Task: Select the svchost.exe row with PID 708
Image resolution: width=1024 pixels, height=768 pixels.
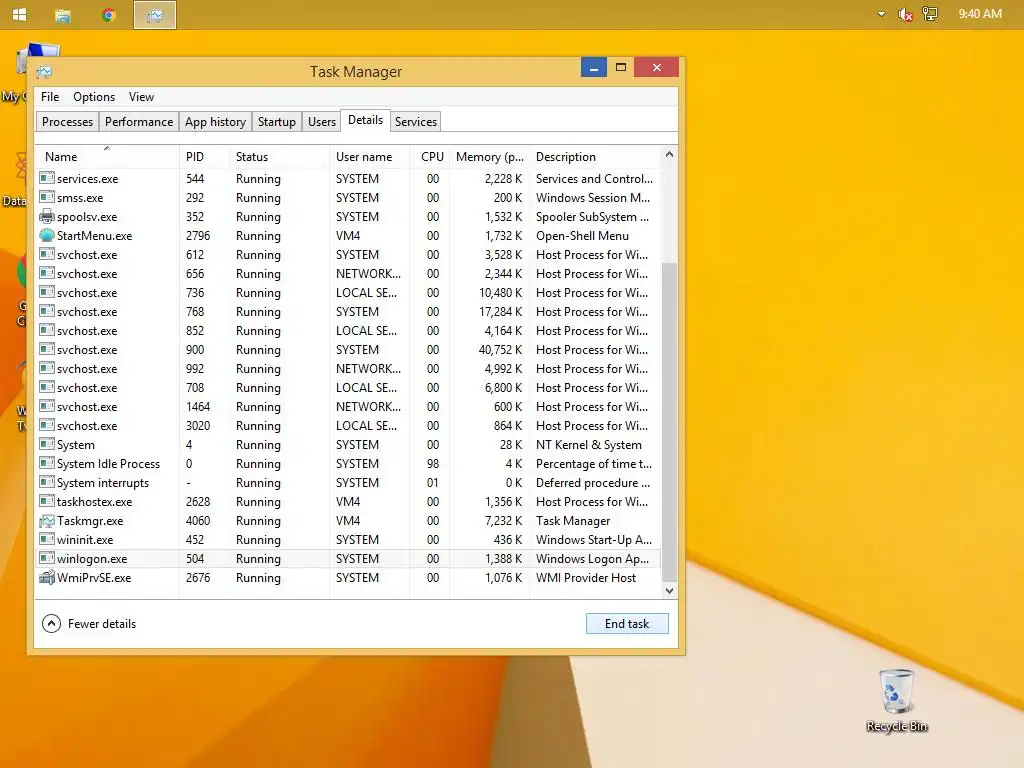Action: [349, 387]
